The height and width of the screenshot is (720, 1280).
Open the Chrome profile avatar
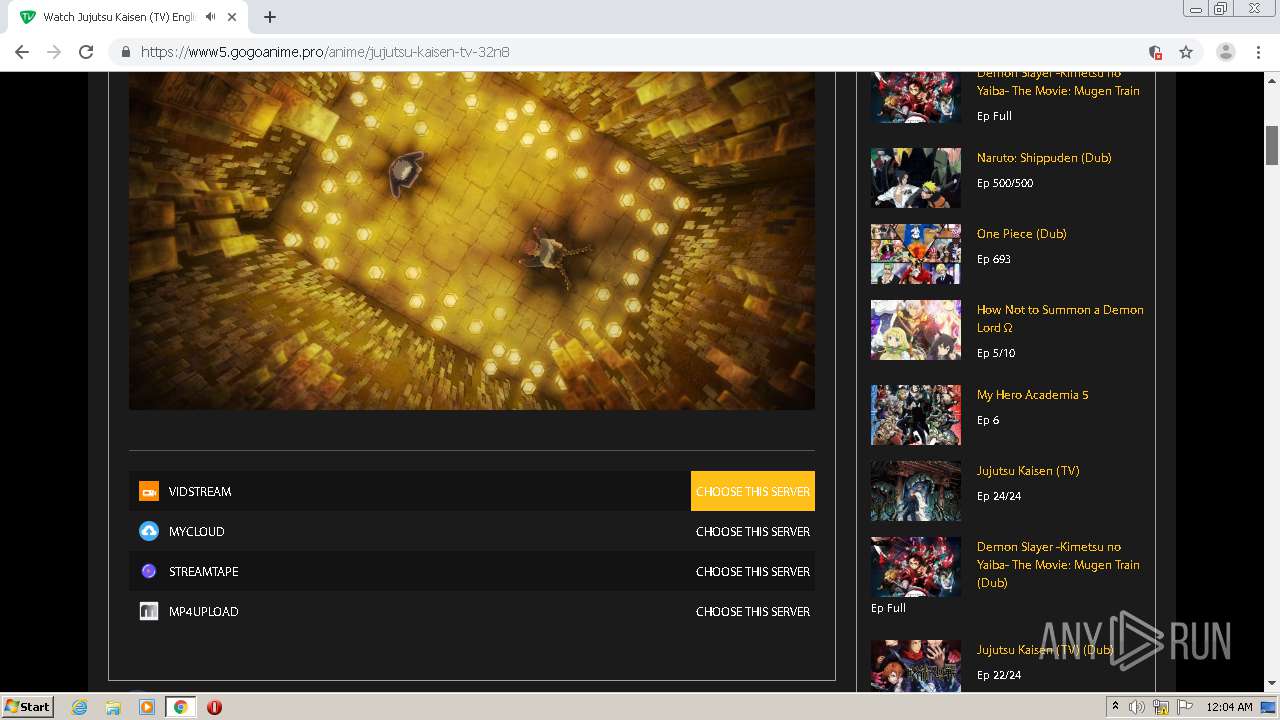tap(1226, 52)
